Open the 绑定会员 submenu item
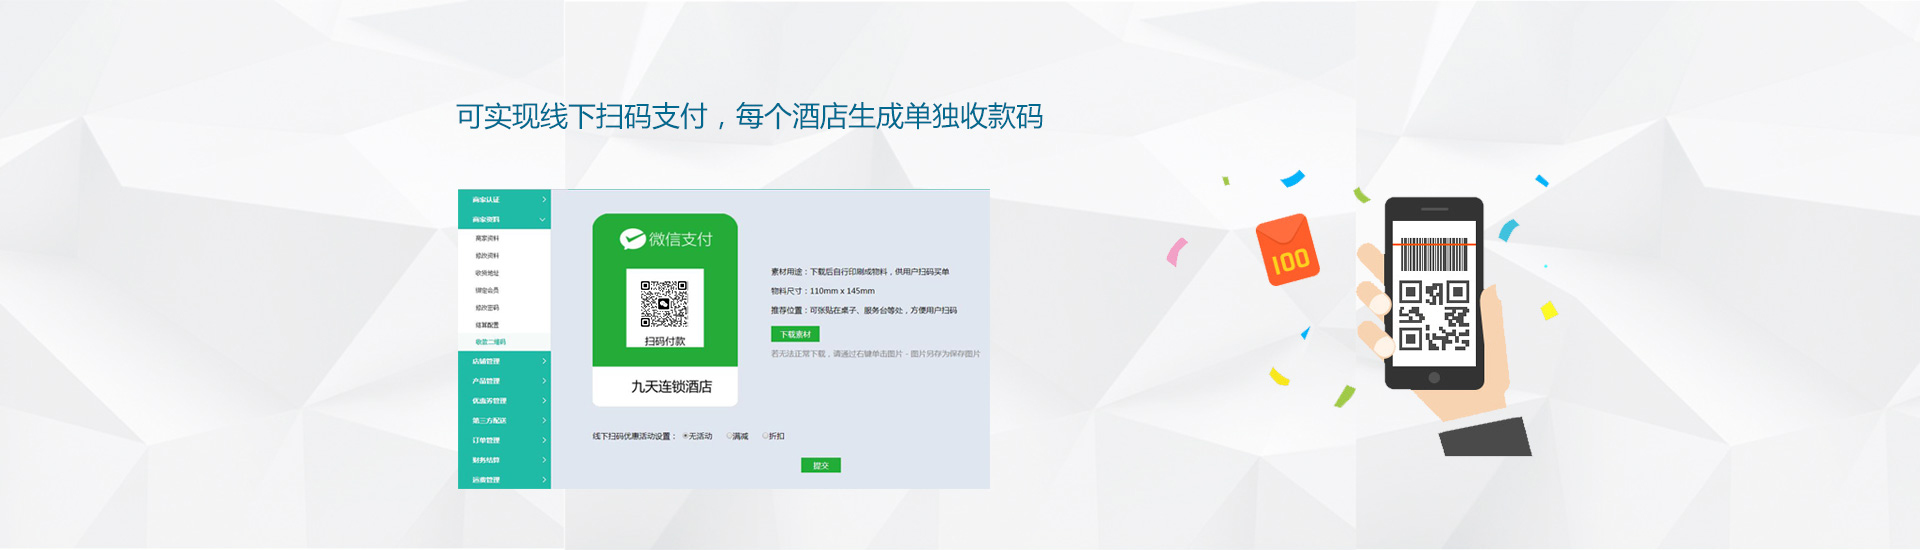Image resolution: width=1920 pixels, height=550 pixels. click(x=487, y=290)
